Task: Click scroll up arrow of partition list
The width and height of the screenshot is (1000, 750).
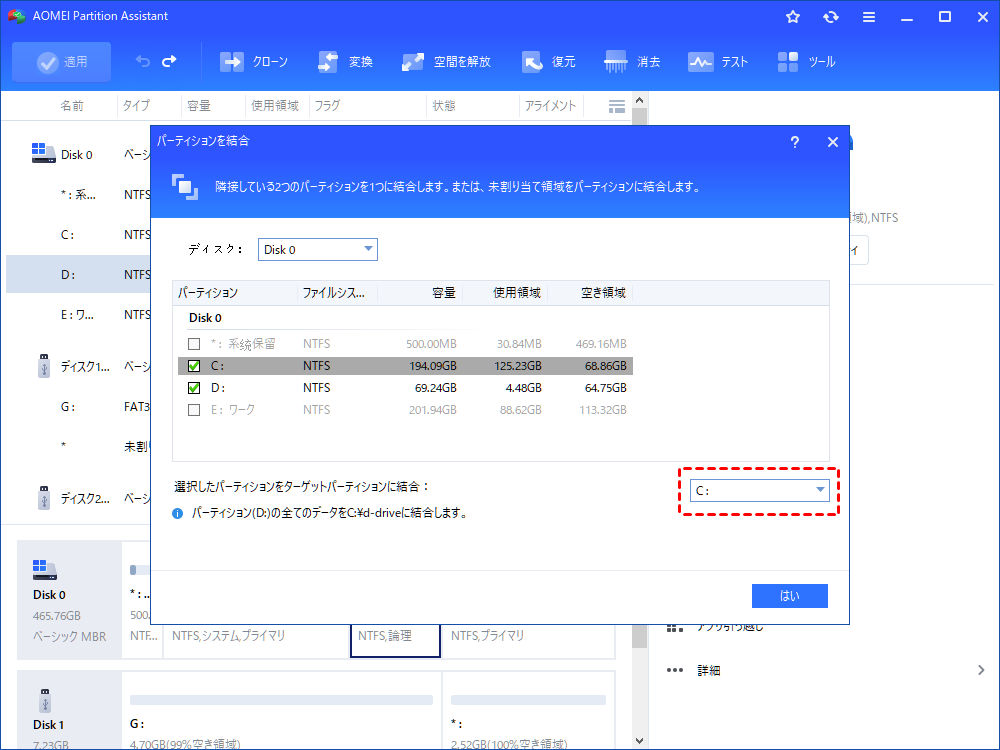Action: tap(640, 101)
